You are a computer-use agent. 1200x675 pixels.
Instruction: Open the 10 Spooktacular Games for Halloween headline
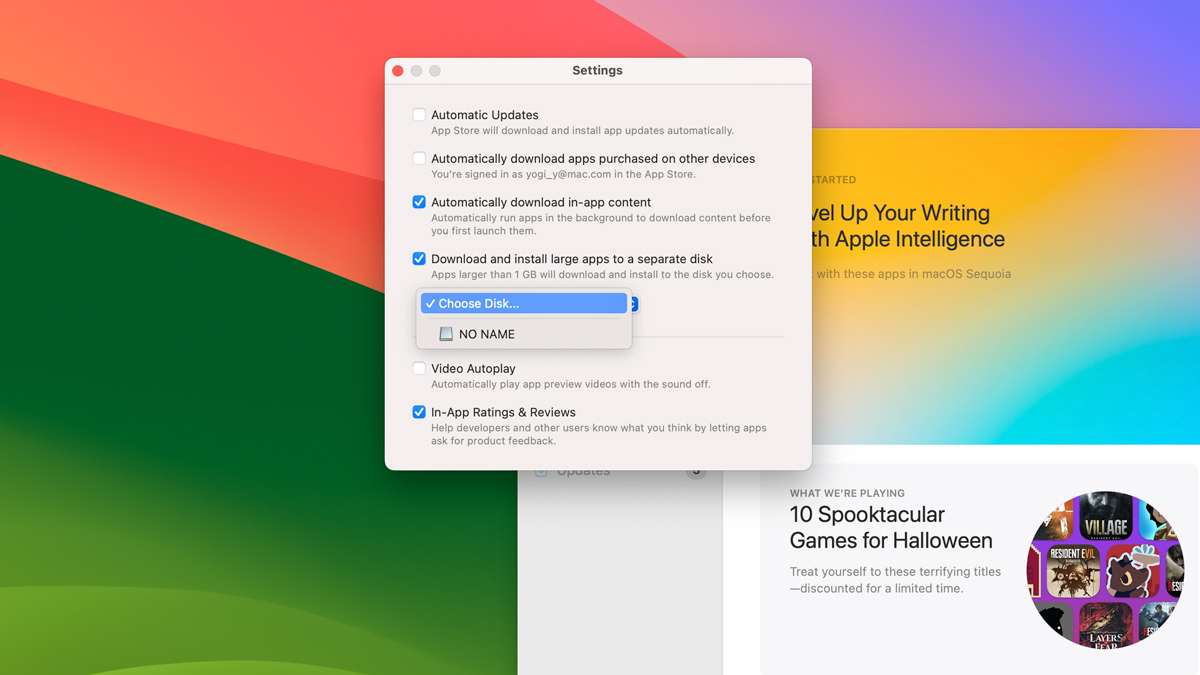point(891,527)
